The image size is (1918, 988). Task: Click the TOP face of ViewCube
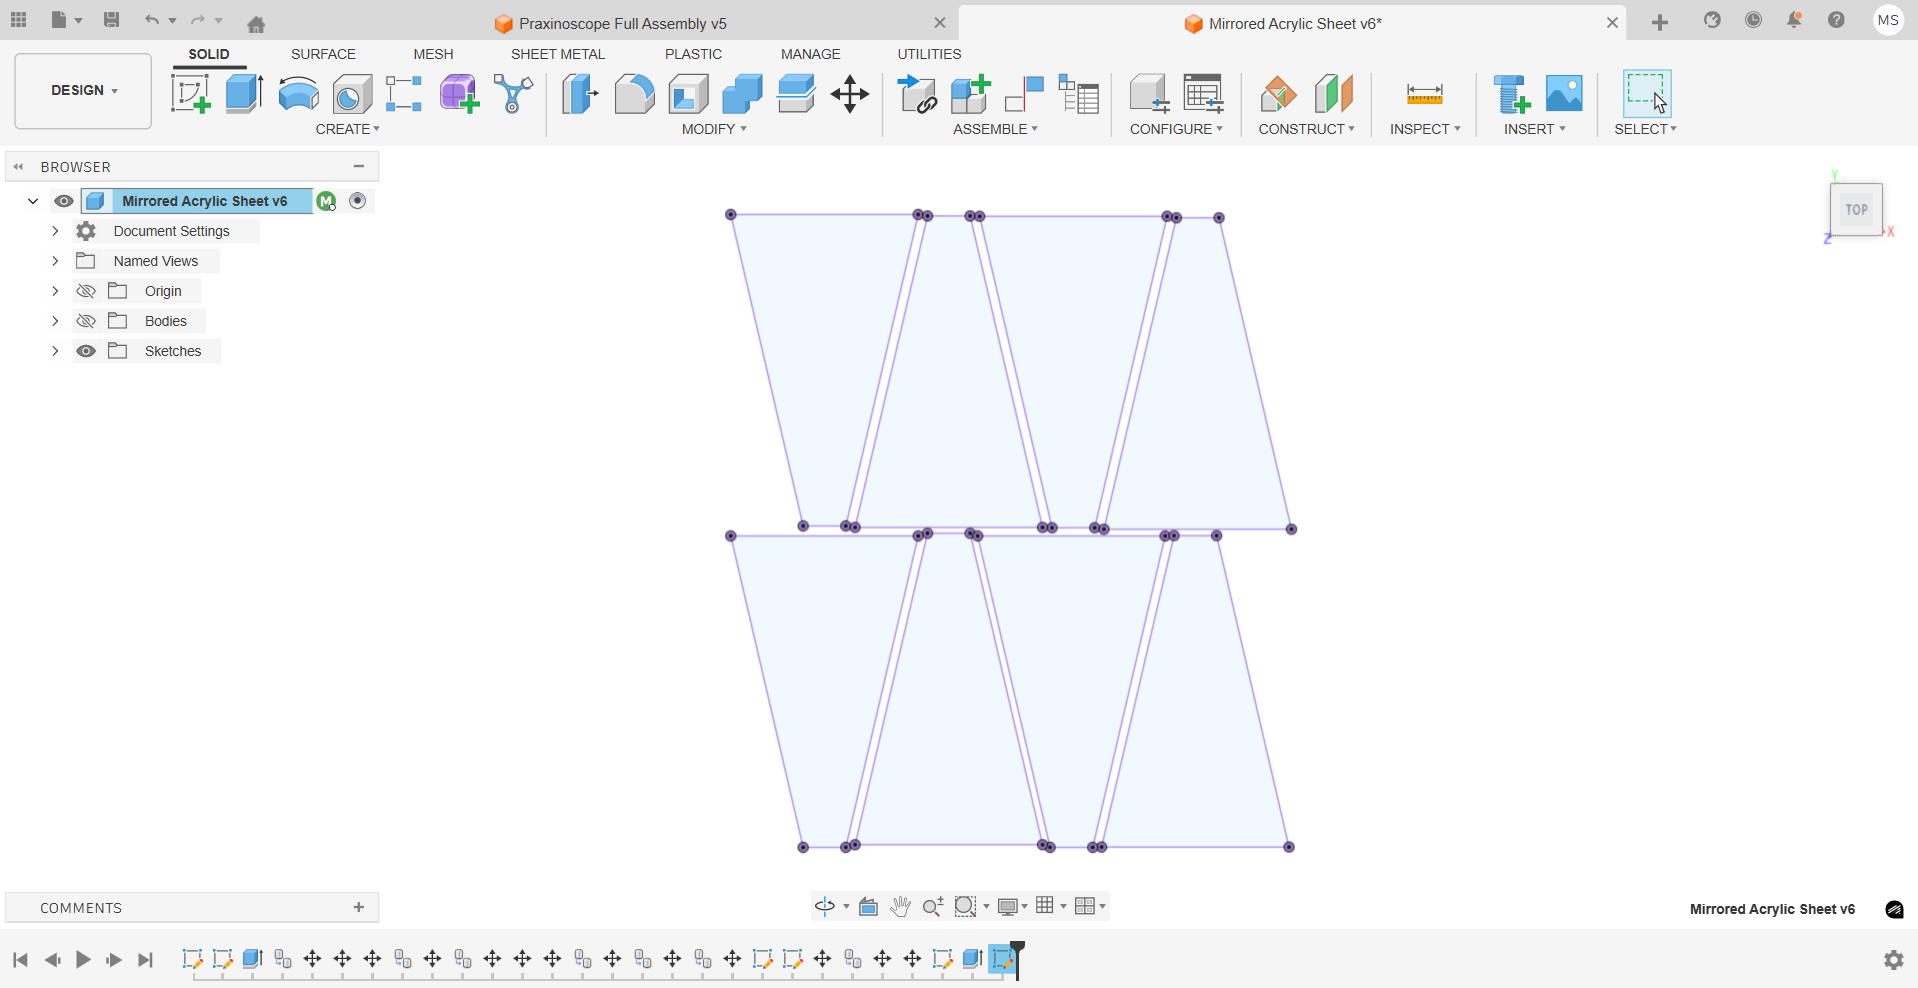(x=1857, y=210)
